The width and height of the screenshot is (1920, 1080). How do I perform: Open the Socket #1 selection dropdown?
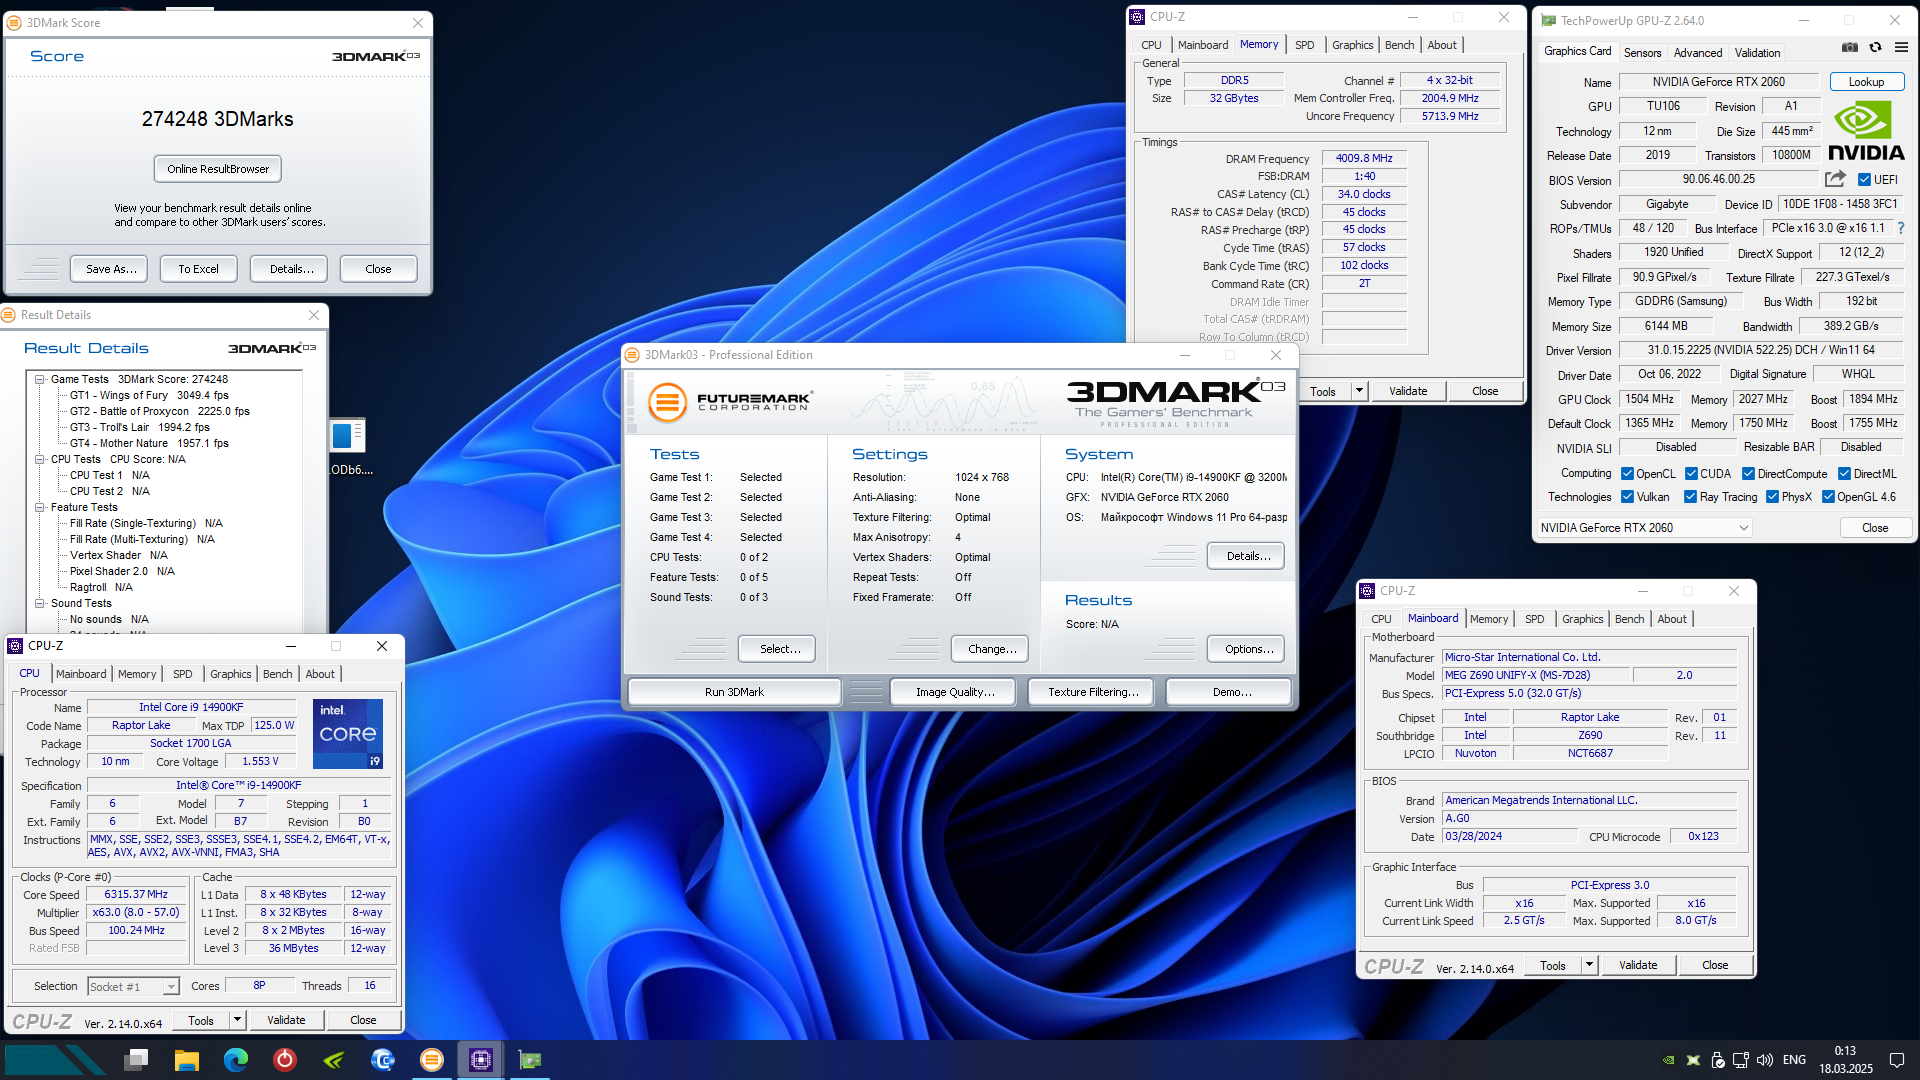(x=133, y=987)
